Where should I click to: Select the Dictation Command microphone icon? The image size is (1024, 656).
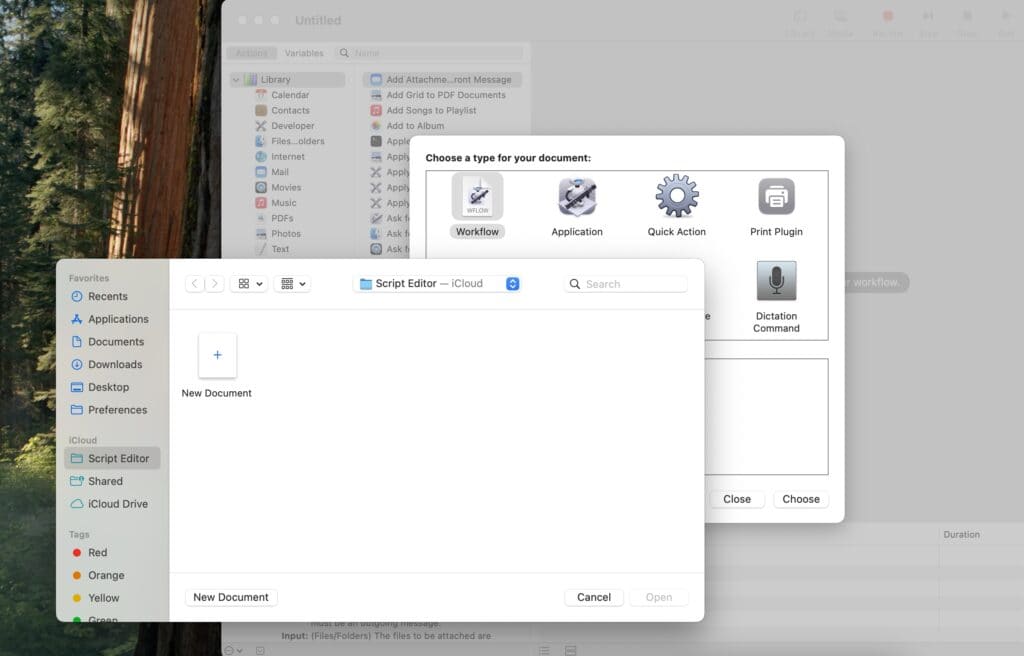[776, 282]
